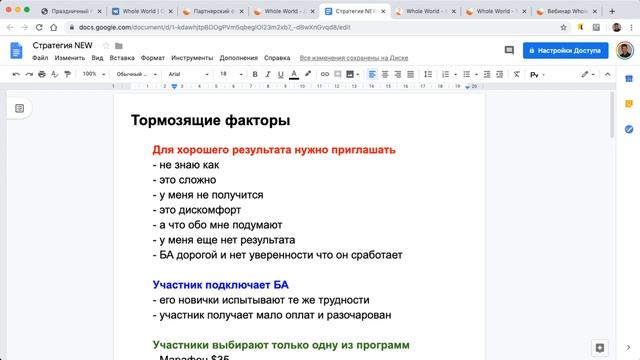Expand the numbered list style arrow

point(456,74)
